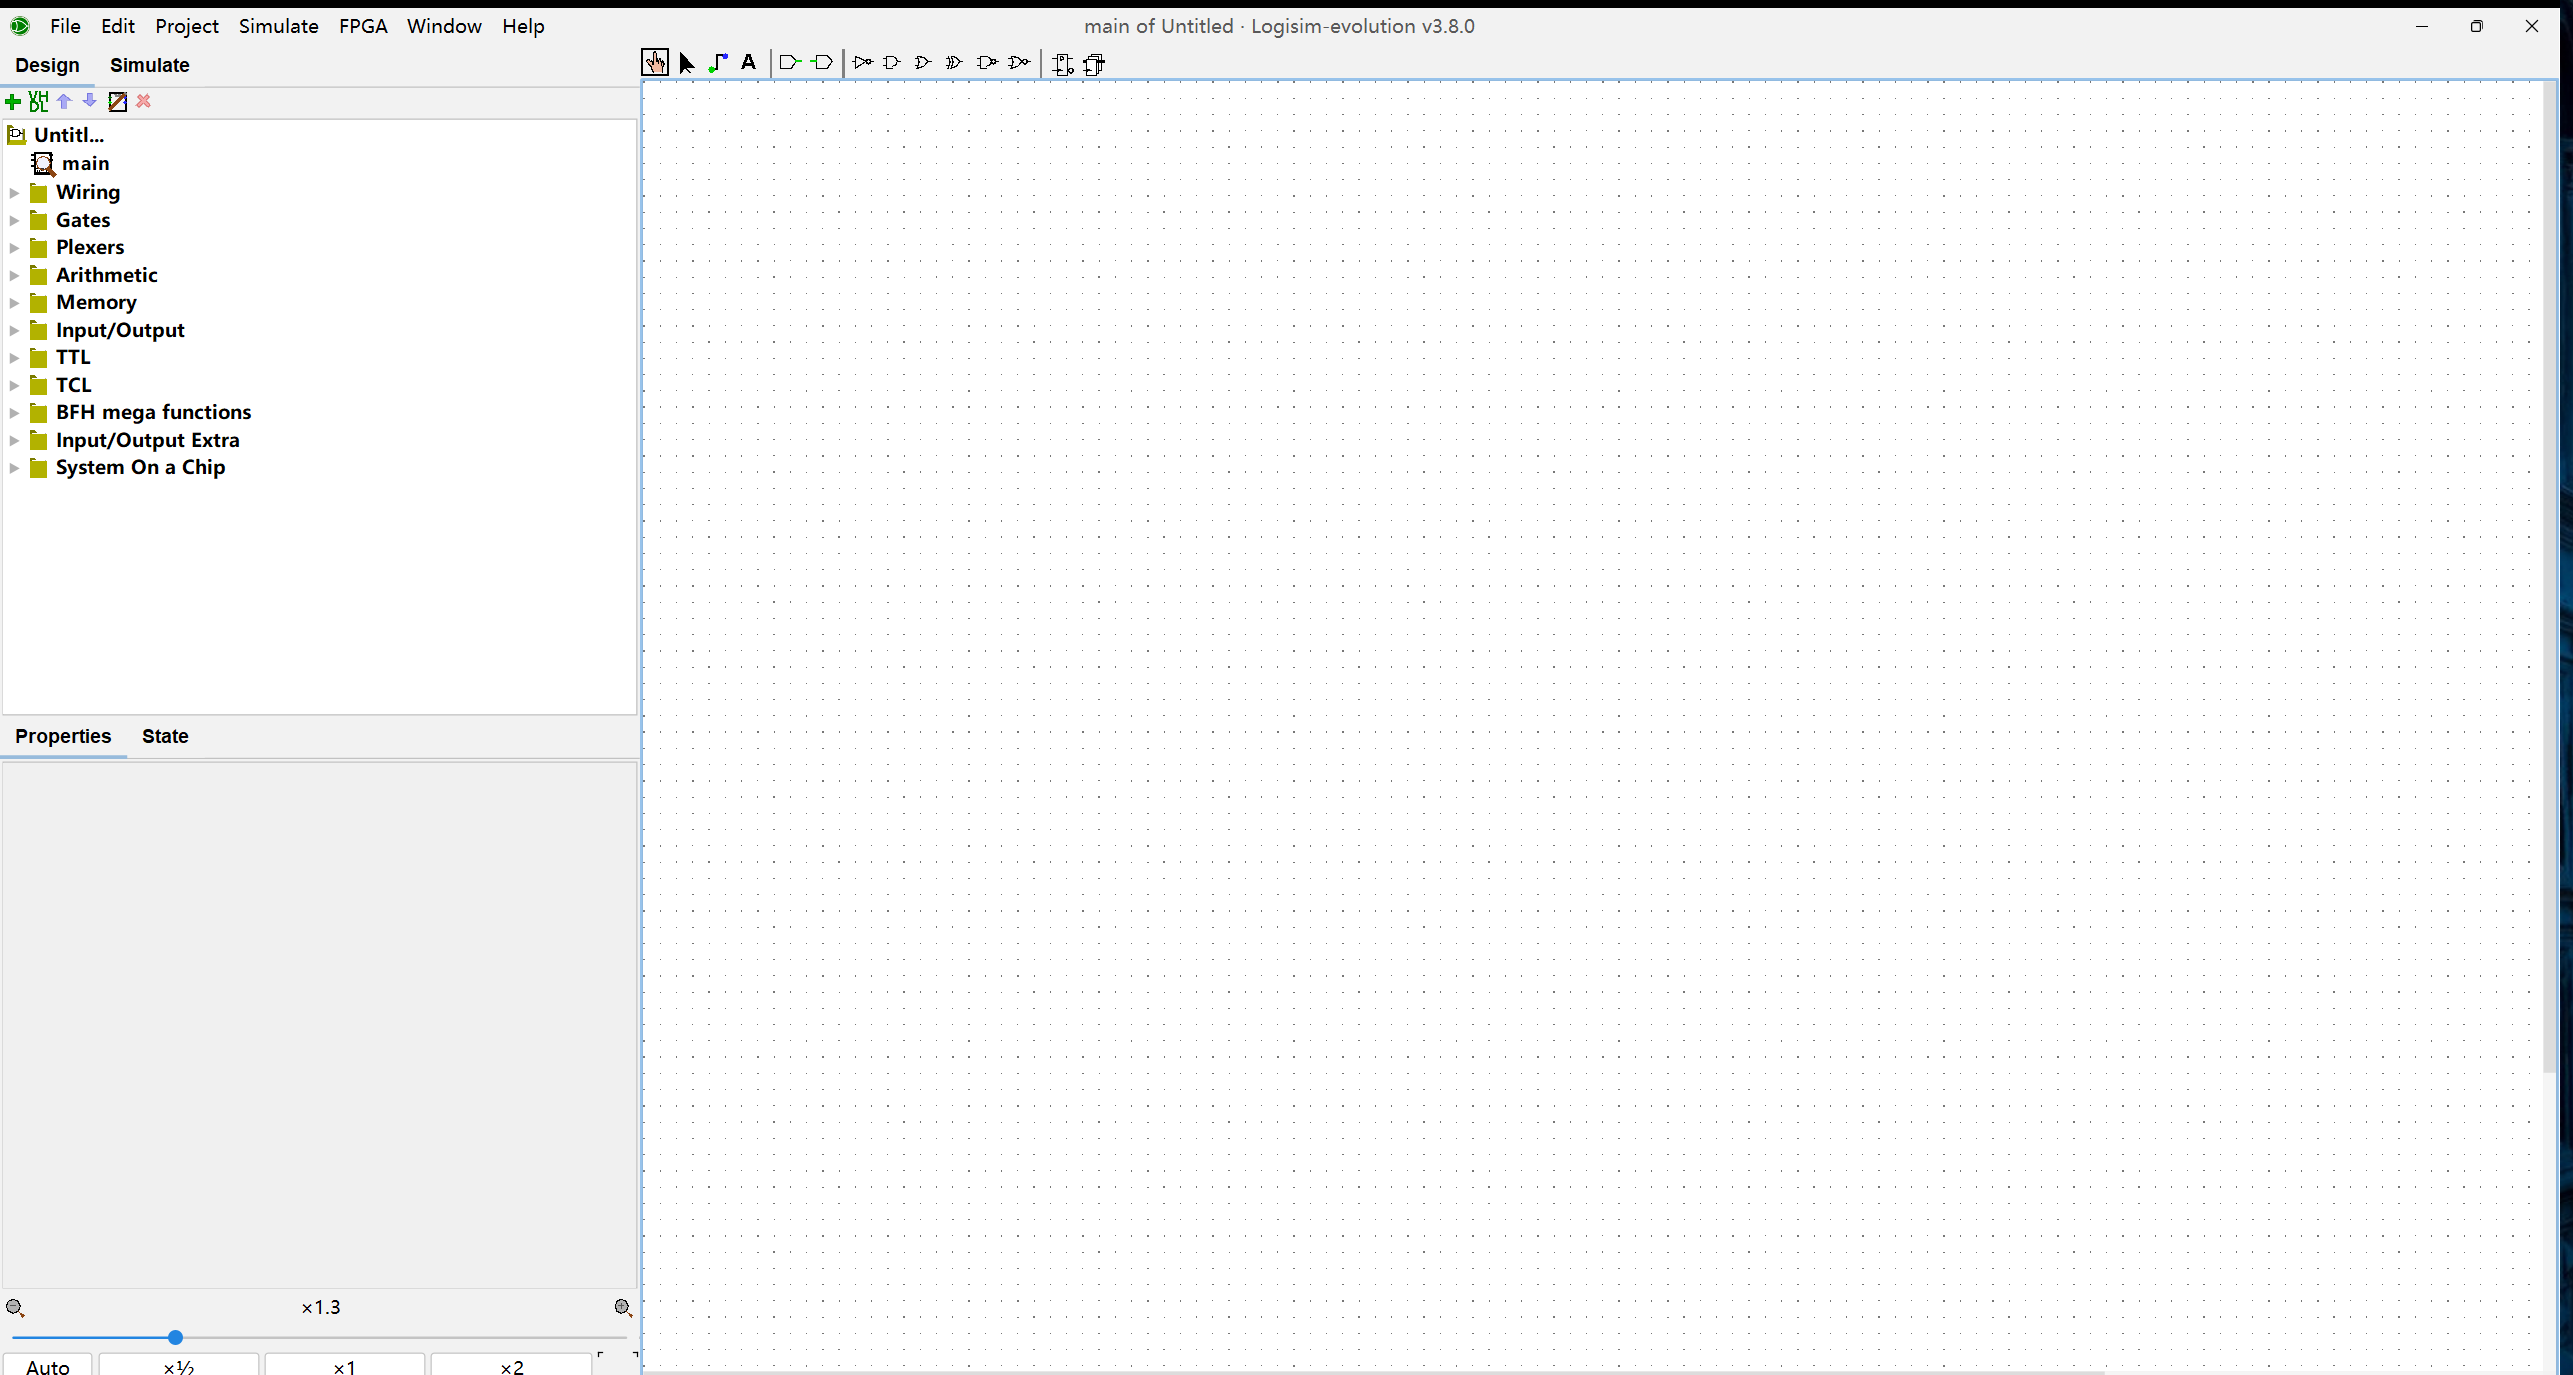Zoom in with right magnifier icon
Screen dimensions: 2573x1375
click(623, 1308)
